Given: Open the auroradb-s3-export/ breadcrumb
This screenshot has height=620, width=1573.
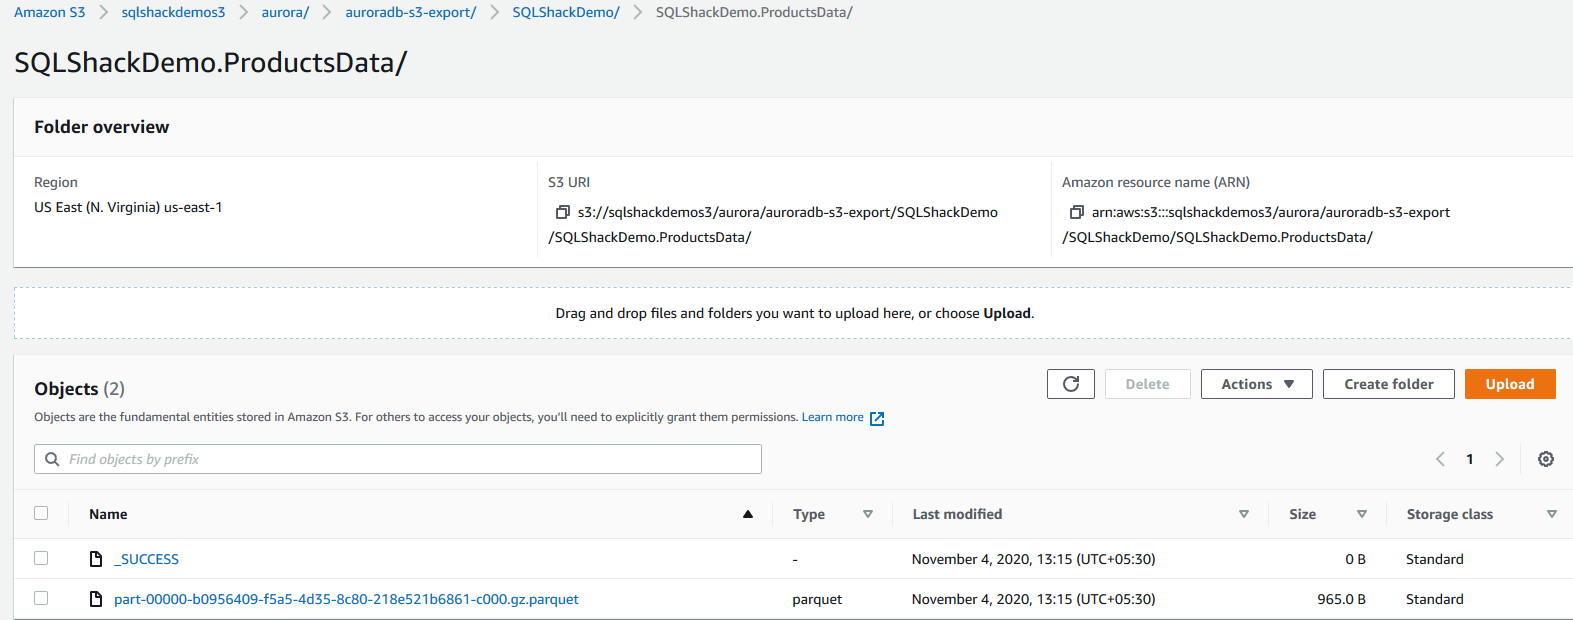Looking at the screenshot, I should point(410,12).
